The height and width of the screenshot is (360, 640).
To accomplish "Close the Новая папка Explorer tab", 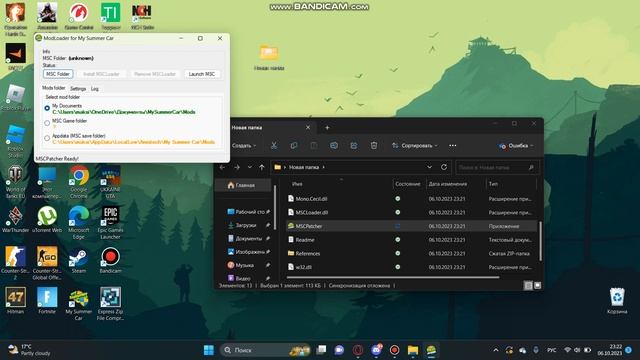I will [x=308, y=128].
